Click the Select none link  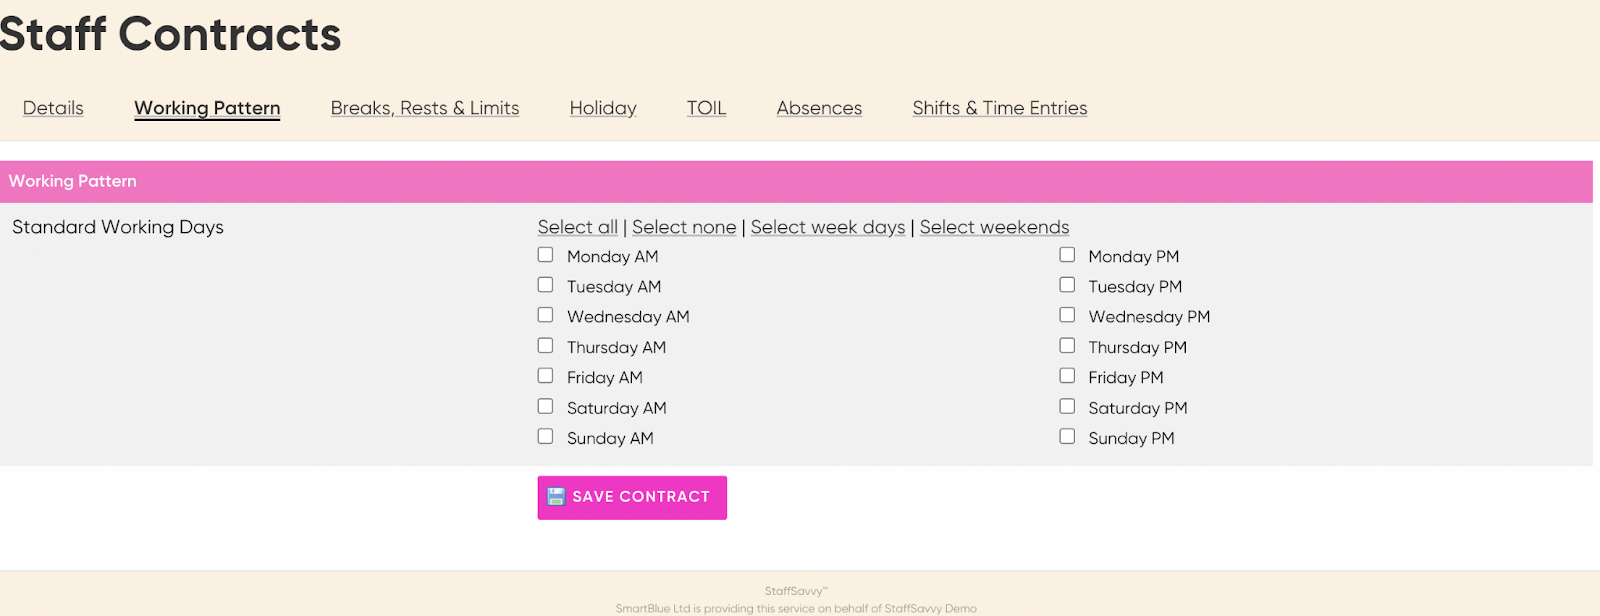coord(684,227)
